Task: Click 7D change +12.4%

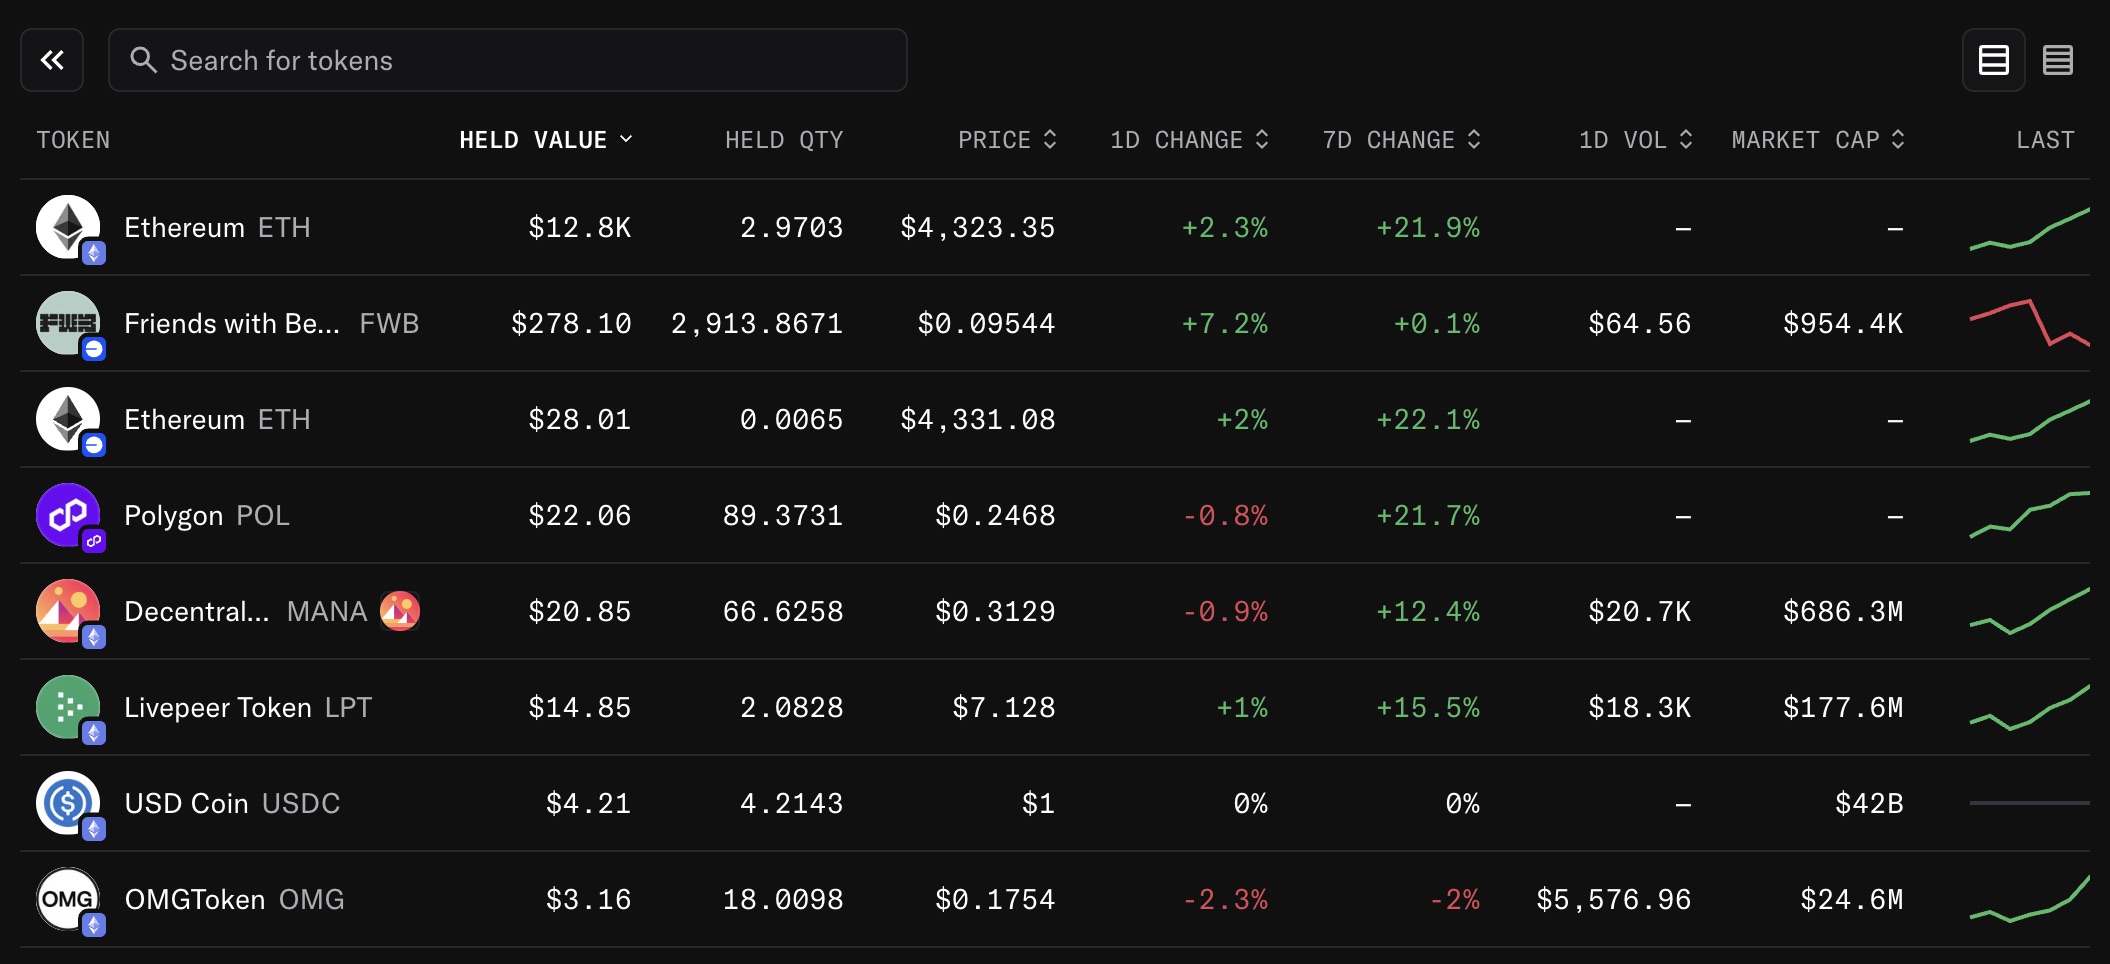Action: click(1428, 612)
